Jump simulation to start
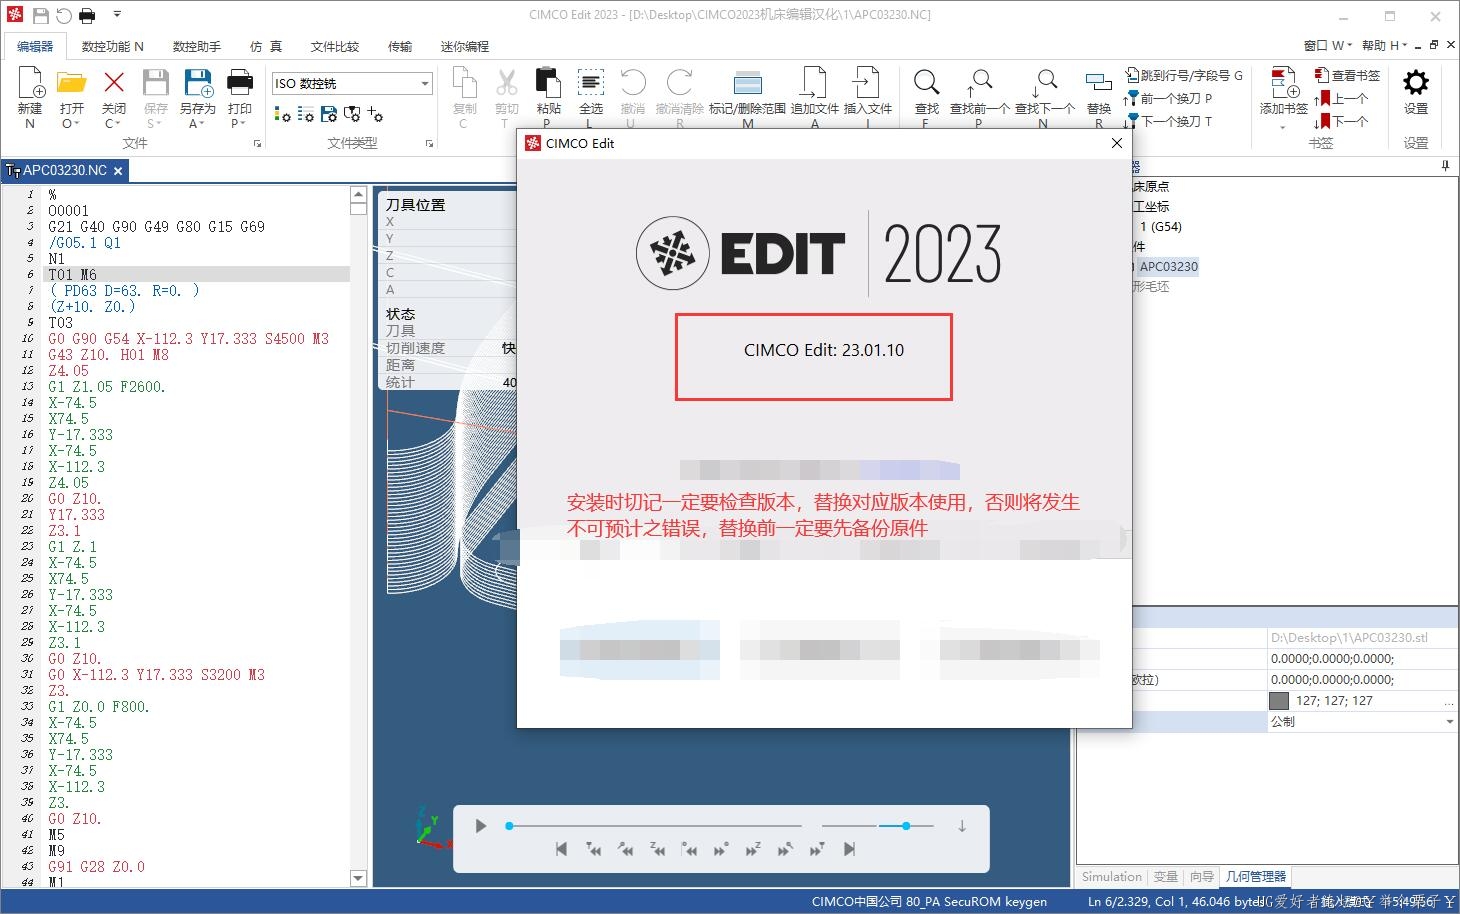The image size is (1460, 914). pyautogui.click(x=561, y=849)
